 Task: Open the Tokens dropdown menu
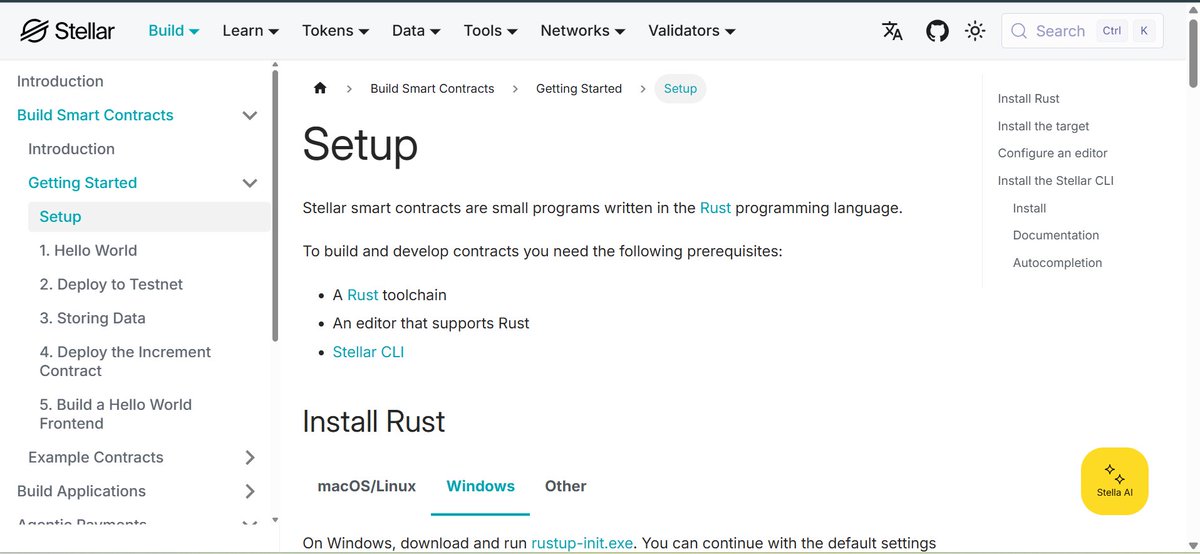[x=336, y=31]
